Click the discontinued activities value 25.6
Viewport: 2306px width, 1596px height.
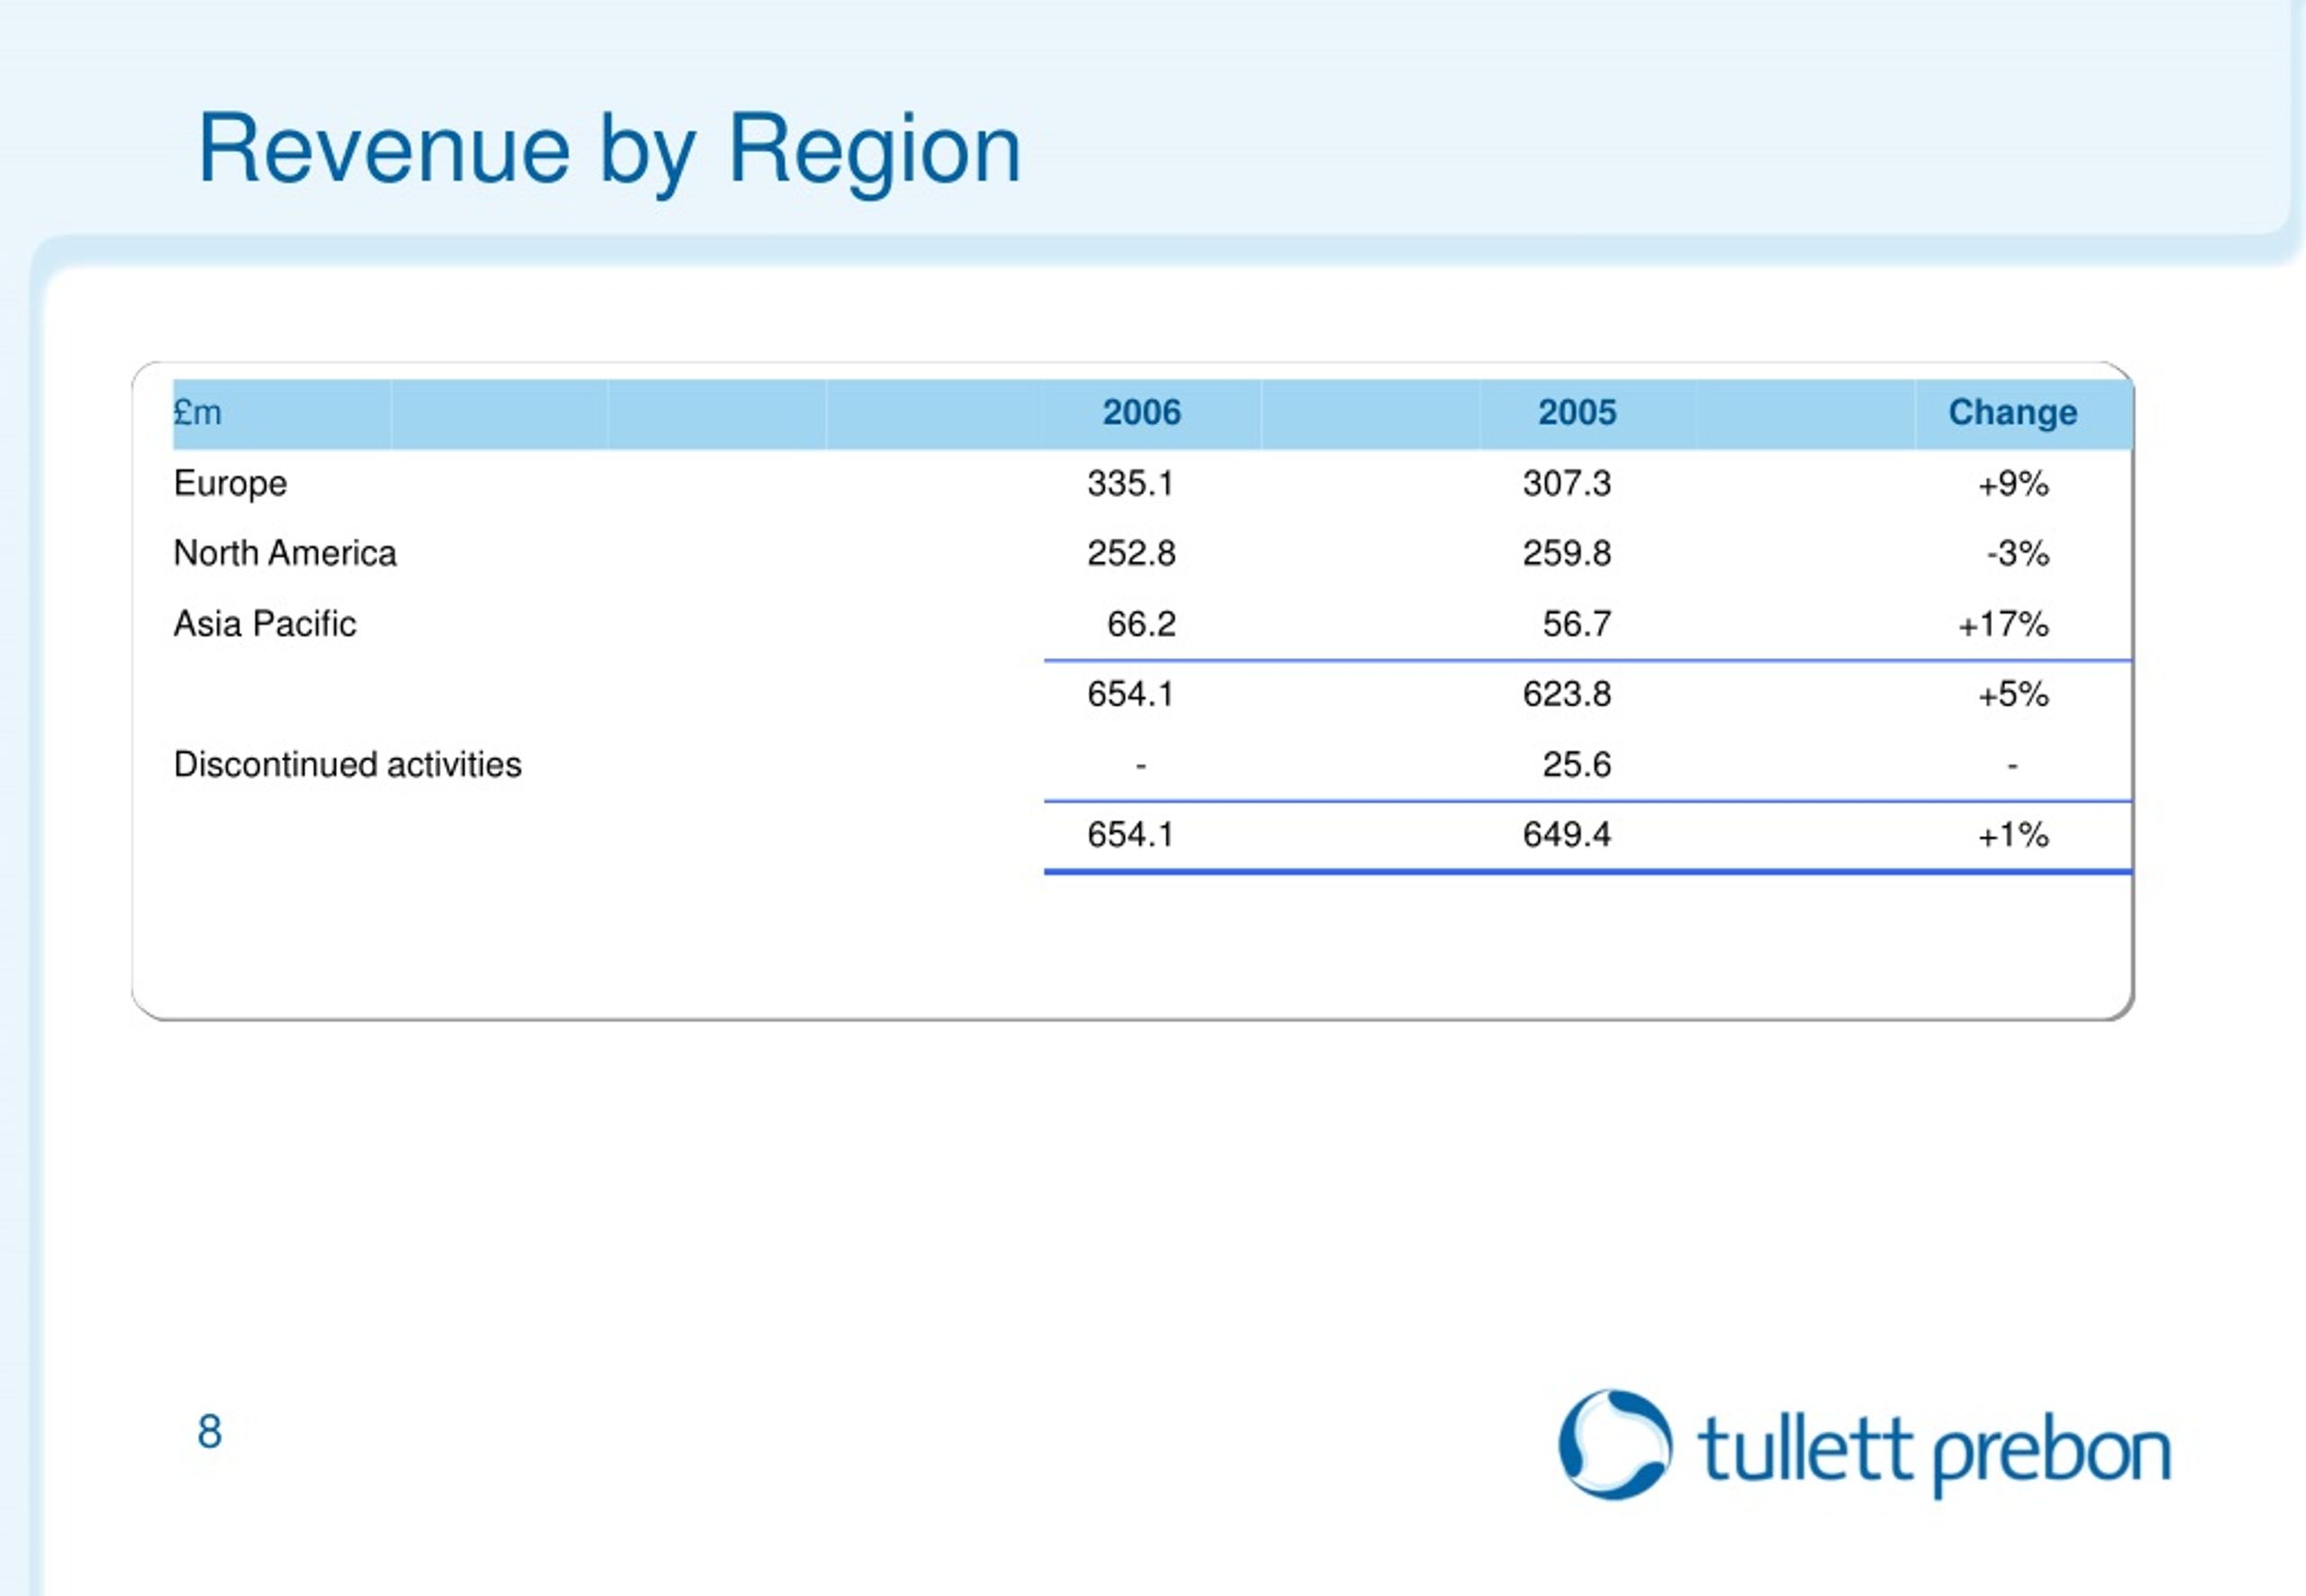(1577, 765)
